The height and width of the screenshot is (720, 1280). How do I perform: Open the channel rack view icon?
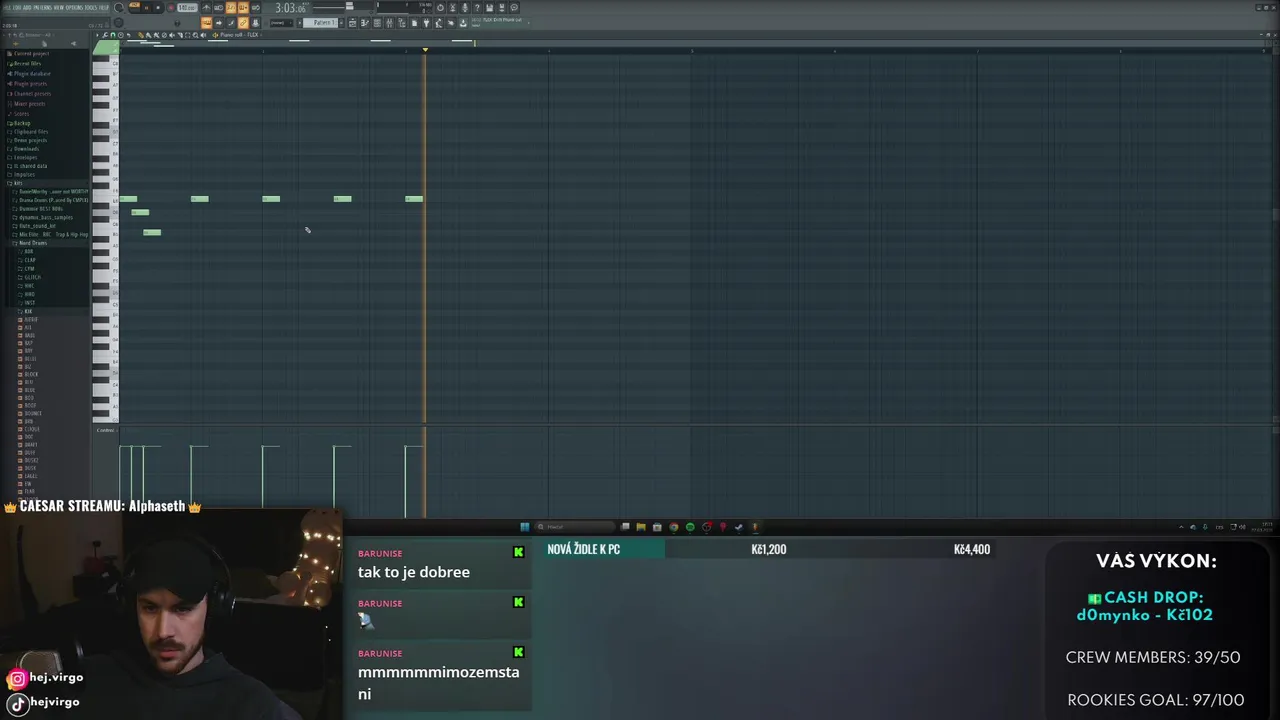click(x=377, y=23)
